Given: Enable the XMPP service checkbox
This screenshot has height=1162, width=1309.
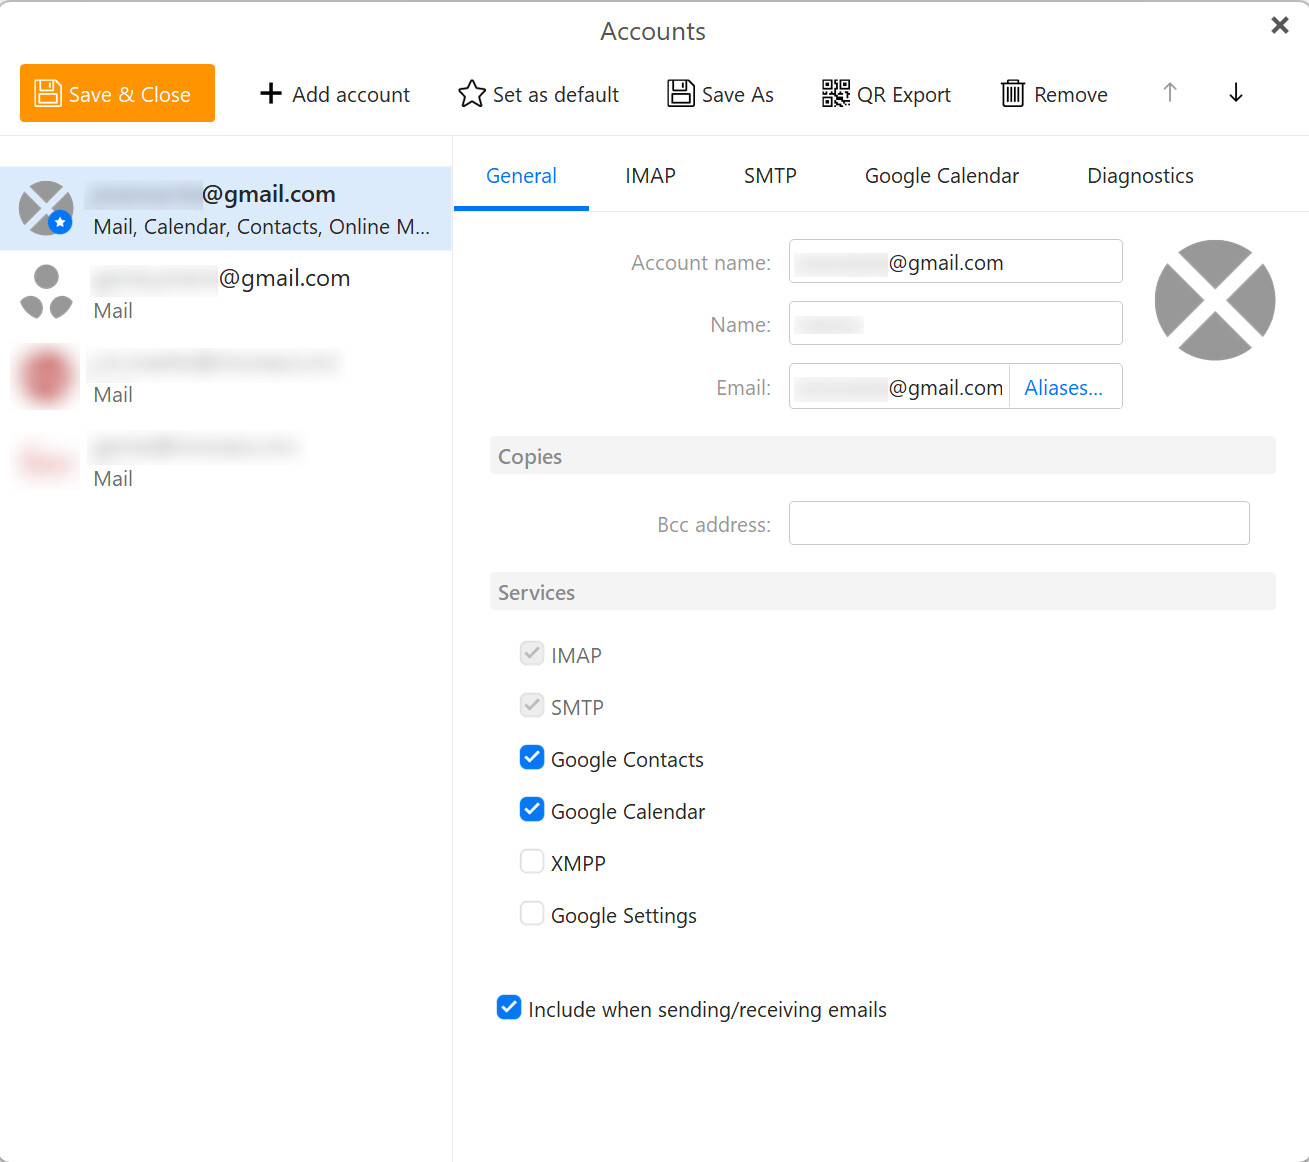Looking at the screenshot, I should click(532, 862).
